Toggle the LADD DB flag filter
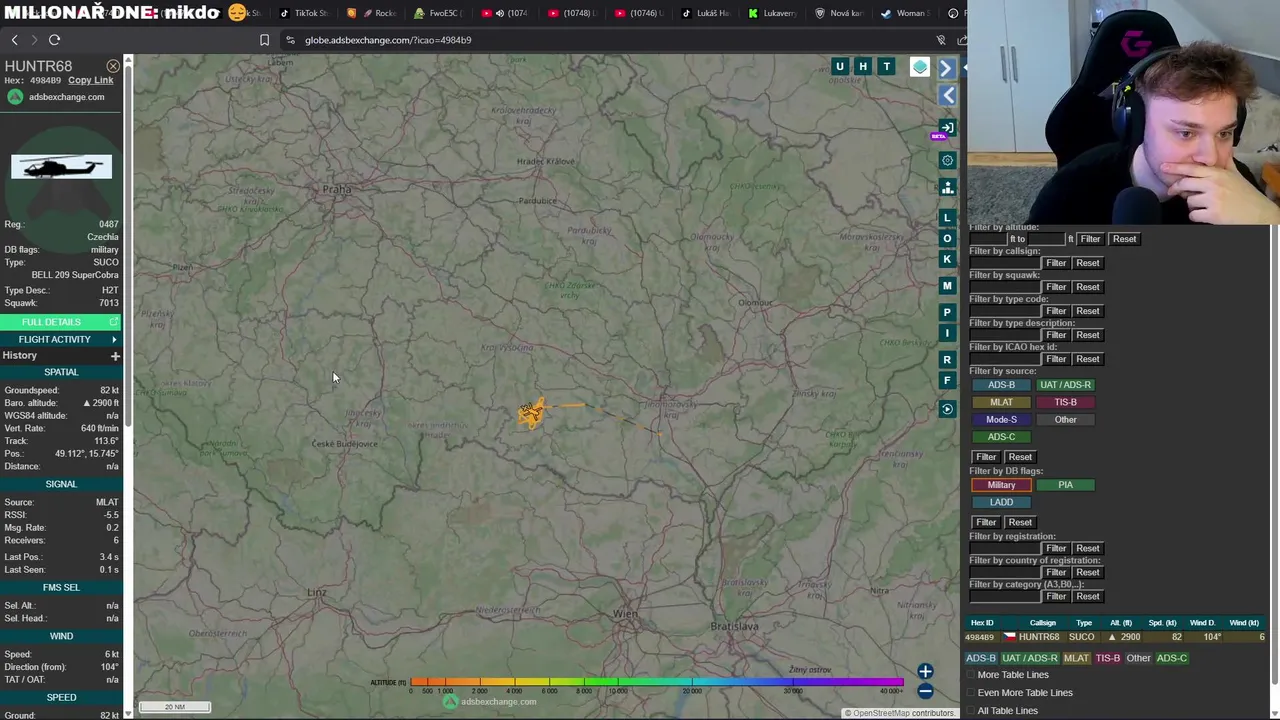This screenshot has height=720, width=1280. click(1001, 502)
